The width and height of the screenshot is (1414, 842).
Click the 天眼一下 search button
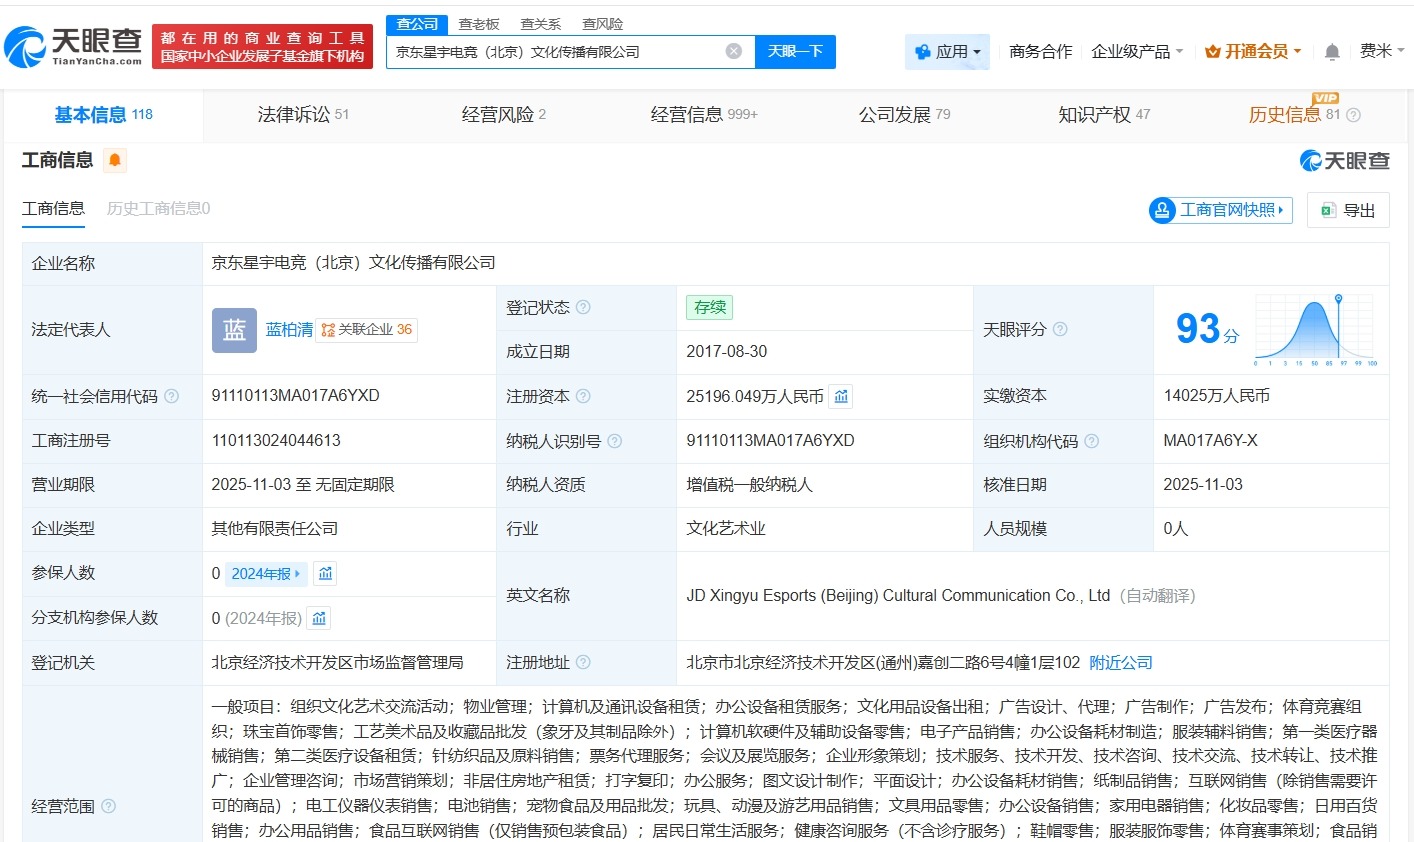point(795,51)
